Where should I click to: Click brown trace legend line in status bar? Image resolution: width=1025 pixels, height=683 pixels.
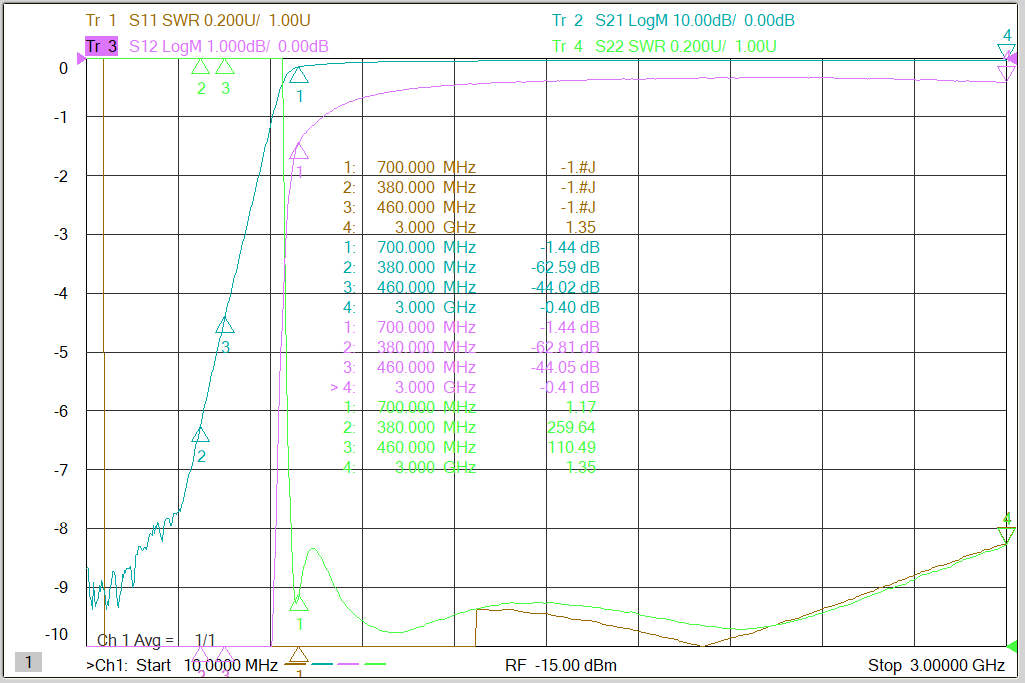click(x=297, y=664)
